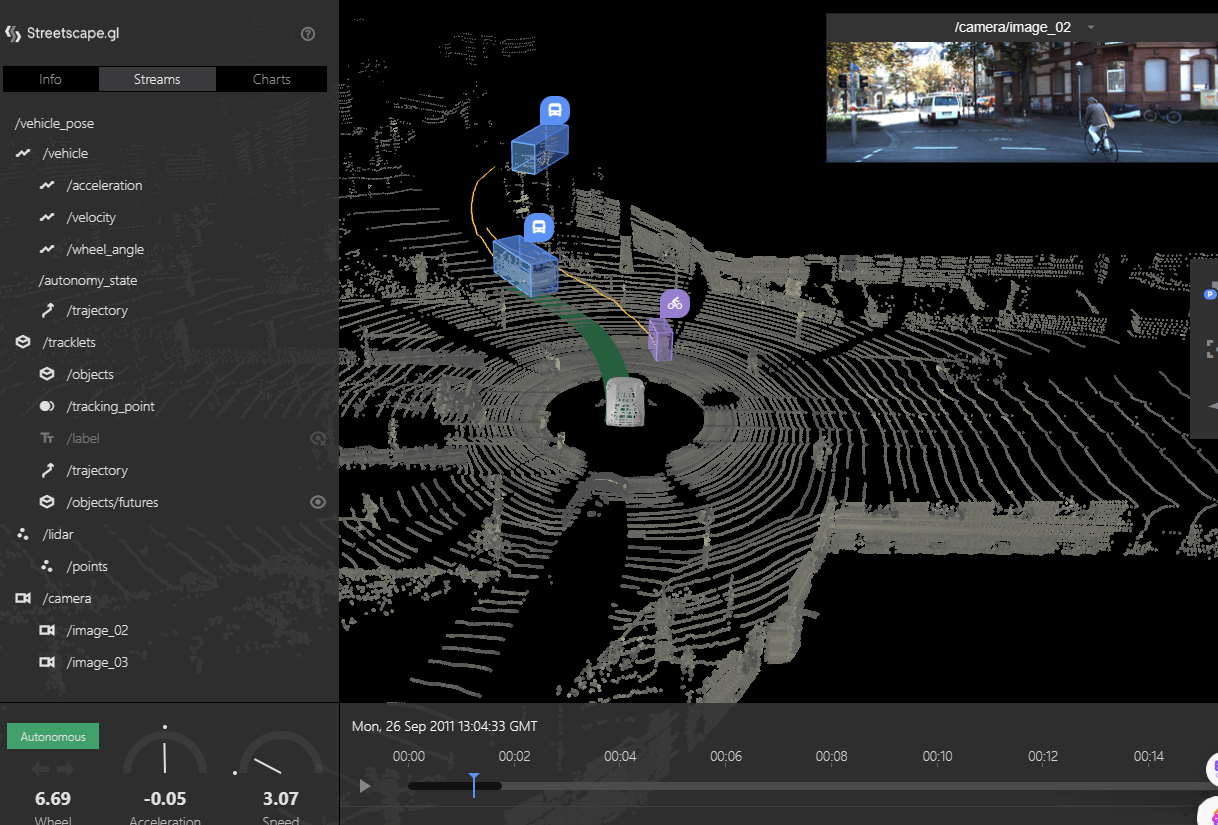The height and width of the screenshot is (825, 1218).
Task: Click the Streetscape.gl logo icon
Action: point(13,34)
